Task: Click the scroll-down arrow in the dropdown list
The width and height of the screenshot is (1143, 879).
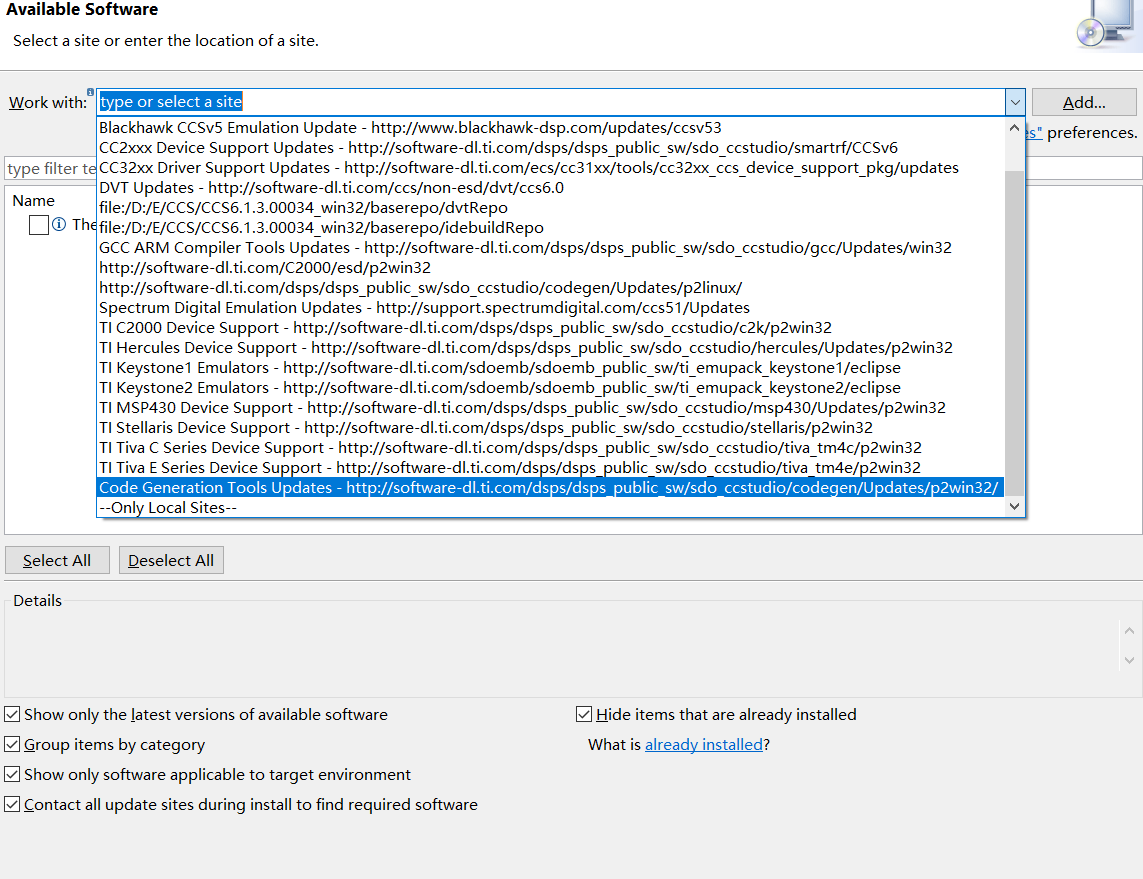Action: 1014,506
